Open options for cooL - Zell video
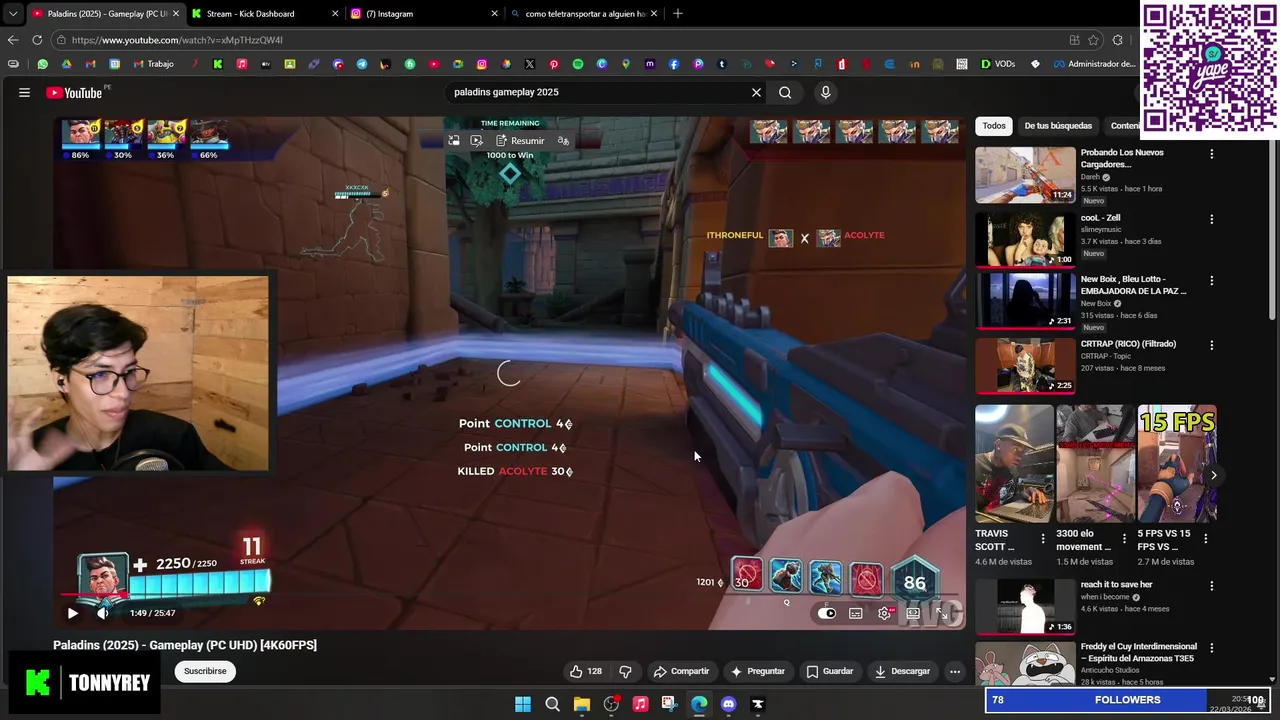Screen dimensions: 1280x720 [x=1212, y=219]
